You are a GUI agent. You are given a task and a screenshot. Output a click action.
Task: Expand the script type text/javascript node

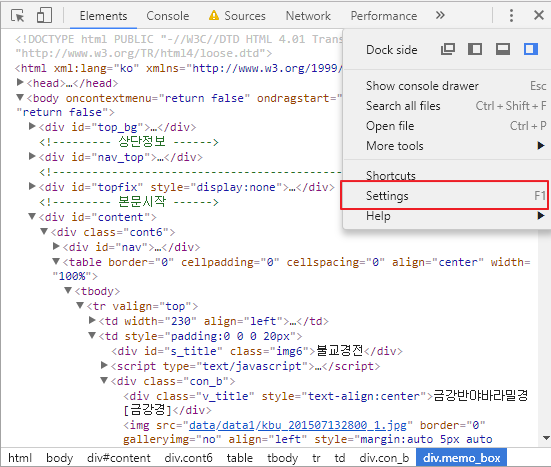[x=104, y=365]
